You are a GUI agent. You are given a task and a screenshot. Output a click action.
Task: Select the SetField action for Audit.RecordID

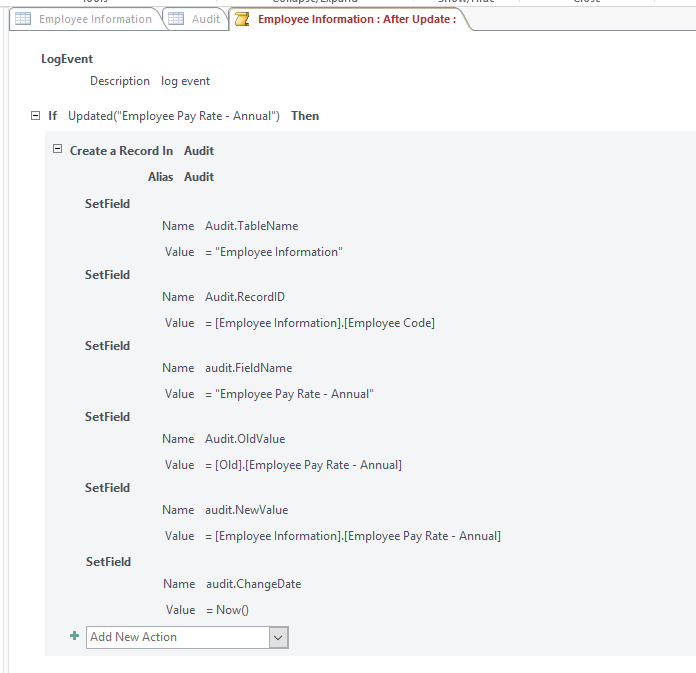[107, 275]
